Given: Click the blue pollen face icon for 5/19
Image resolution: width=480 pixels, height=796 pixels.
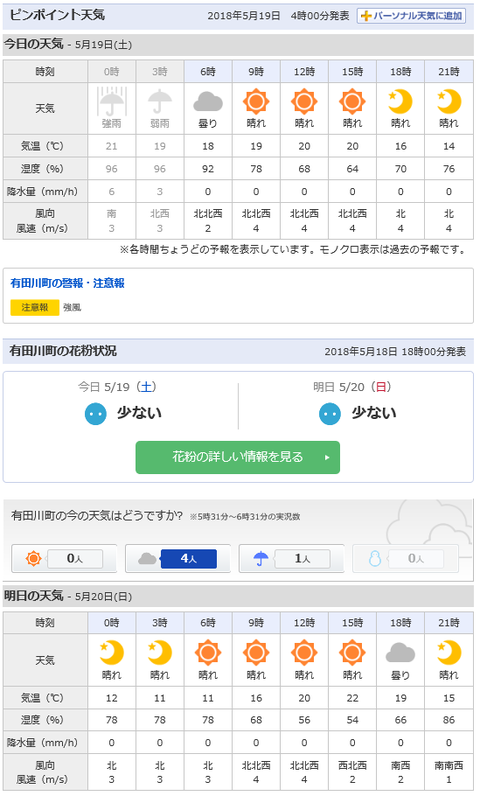Looking at the screenshot, I should pos(96,414).
